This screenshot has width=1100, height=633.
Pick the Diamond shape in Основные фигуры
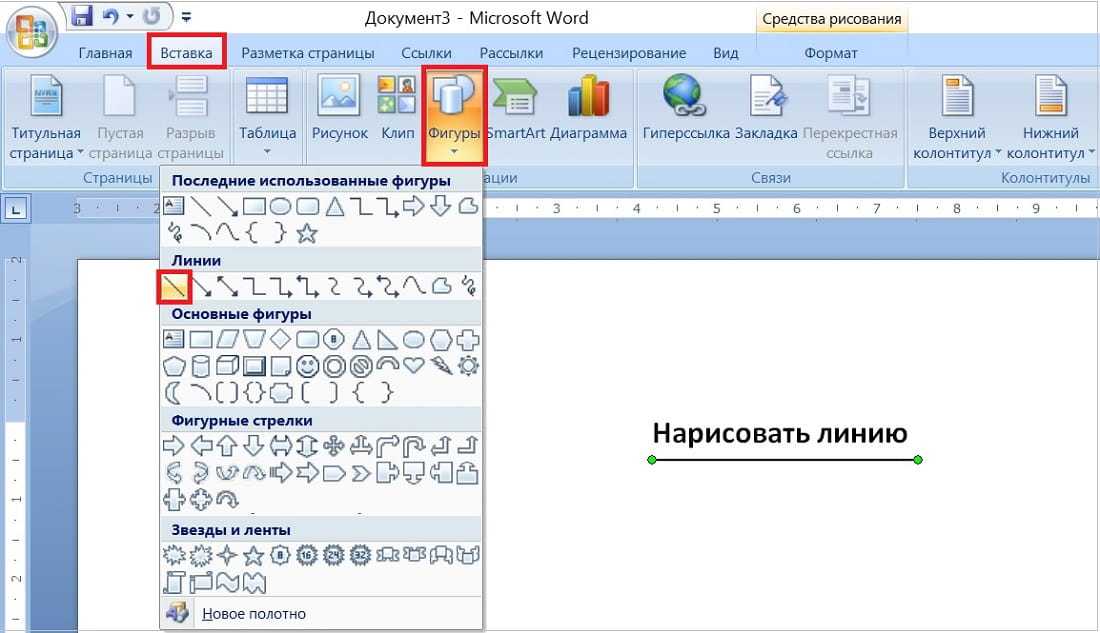point(281,340)
